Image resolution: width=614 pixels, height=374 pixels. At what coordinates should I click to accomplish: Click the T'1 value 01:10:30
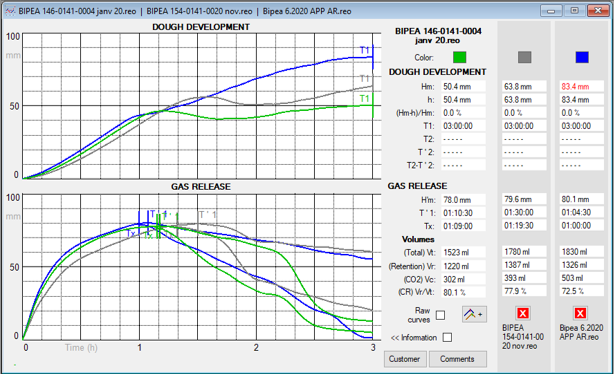pos(463,213)
